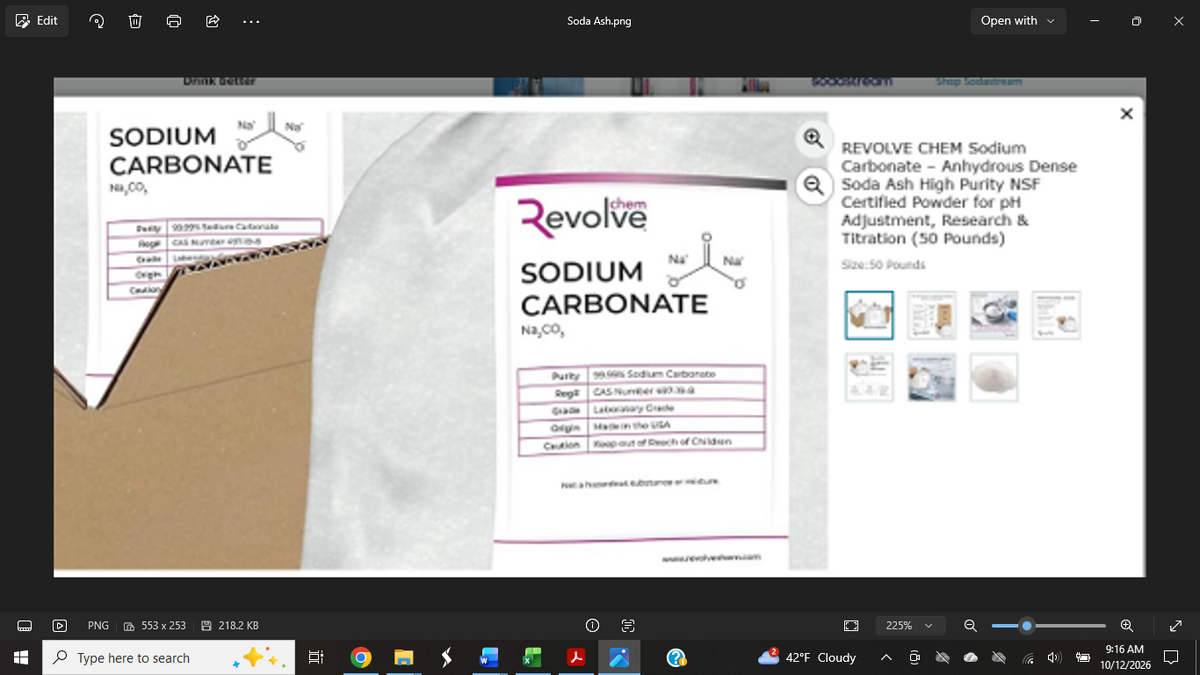Open Word from the taskbar
1200x675 pixels.
[490, 658]
